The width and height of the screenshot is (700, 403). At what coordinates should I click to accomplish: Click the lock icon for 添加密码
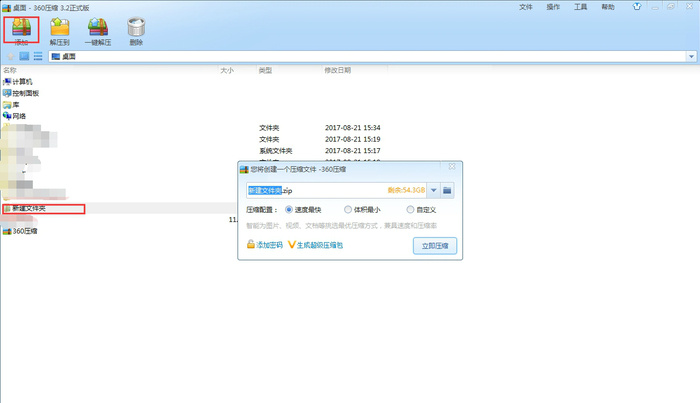(251, 244)
